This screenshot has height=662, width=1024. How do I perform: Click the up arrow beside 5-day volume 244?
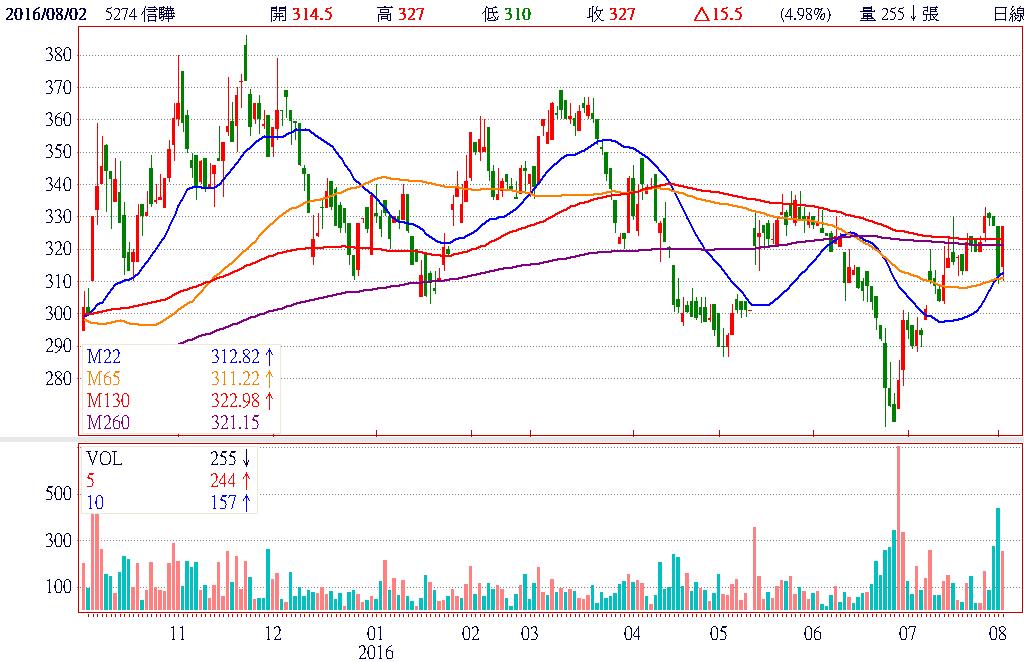tap(246, 480)
